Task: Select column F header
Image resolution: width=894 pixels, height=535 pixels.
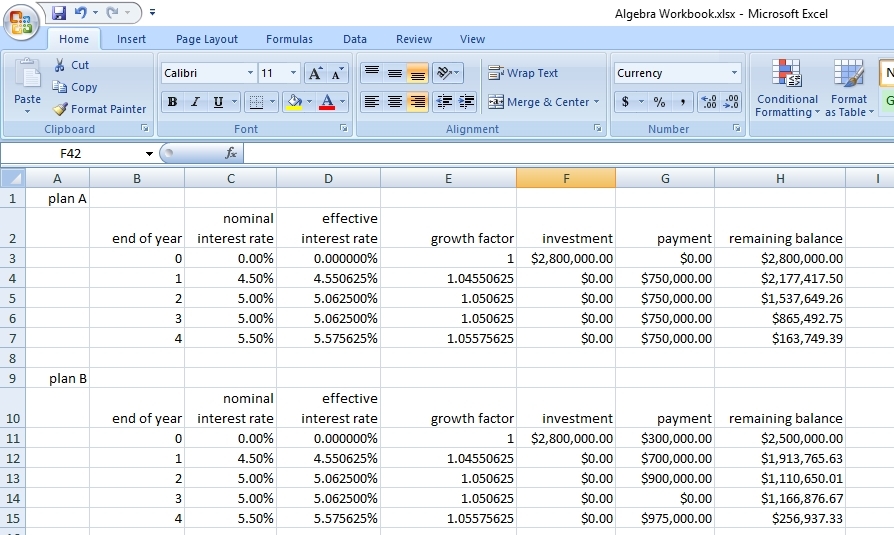Action: (x=566, y=179)
